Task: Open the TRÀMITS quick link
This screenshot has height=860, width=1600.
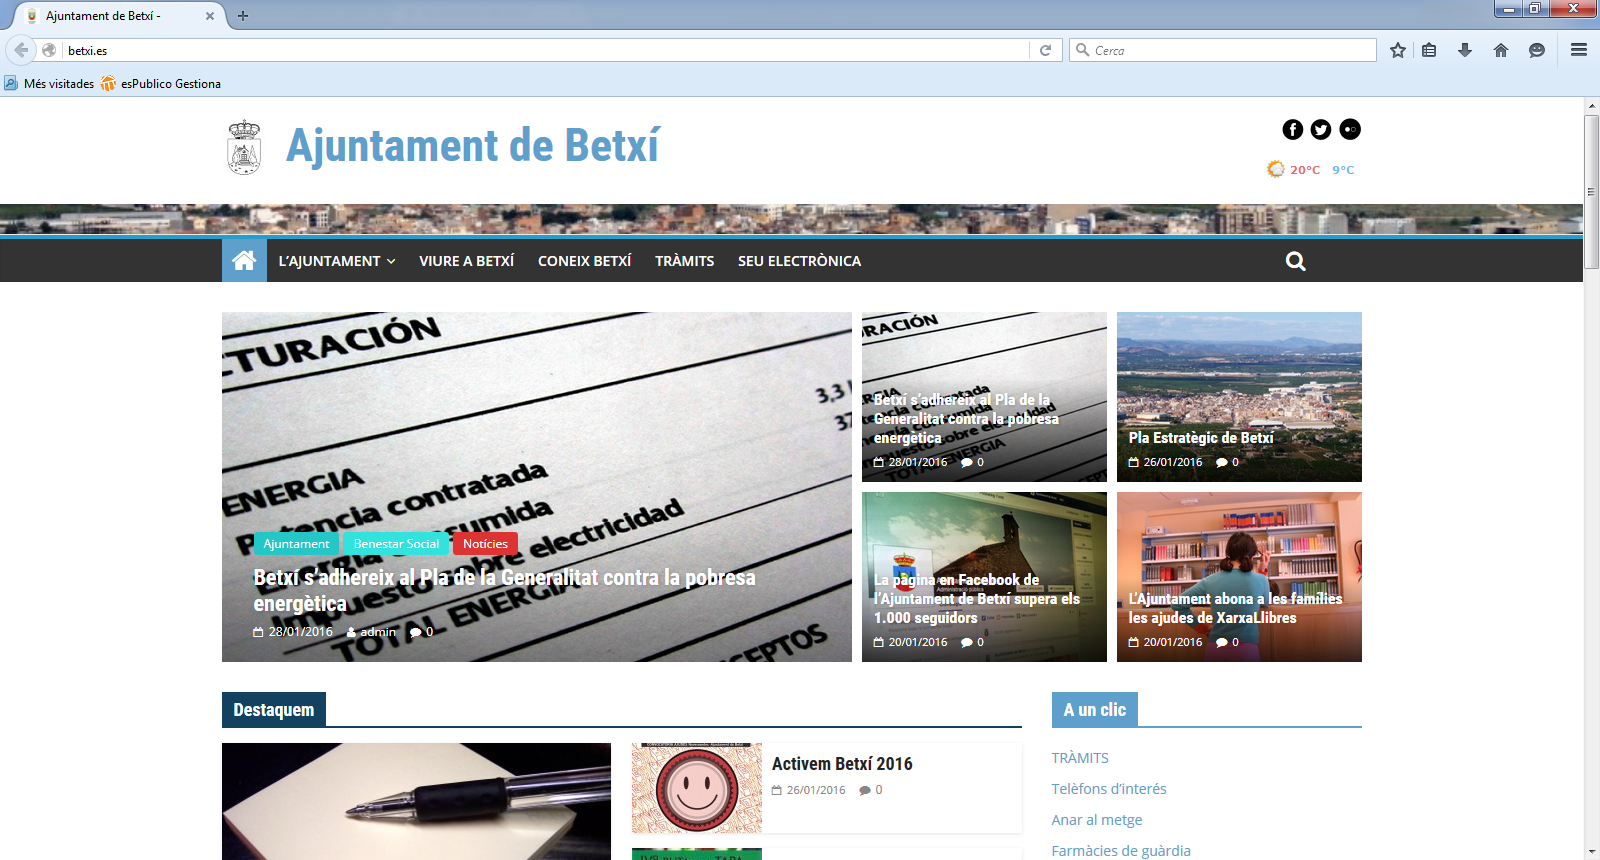Action: (x=1080, y=758)
